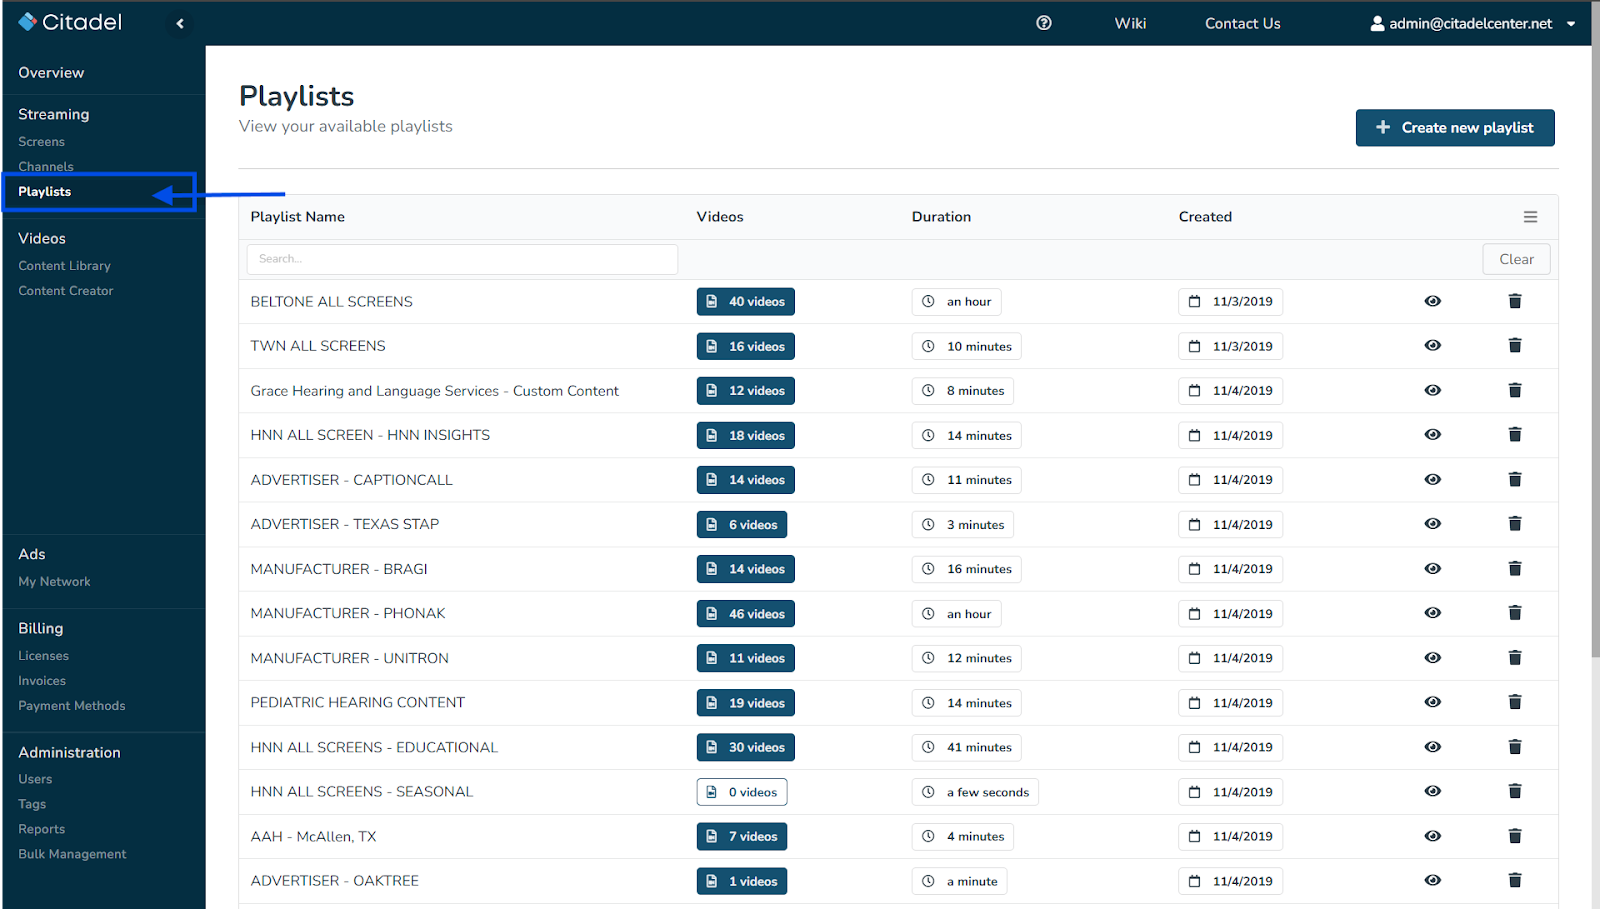Image resolution: width=1600 pixels, height=909 pixels.
Task: Delete PEDIATRIC HEARING CONTENT playlist
Action: tap(1515, 702)
